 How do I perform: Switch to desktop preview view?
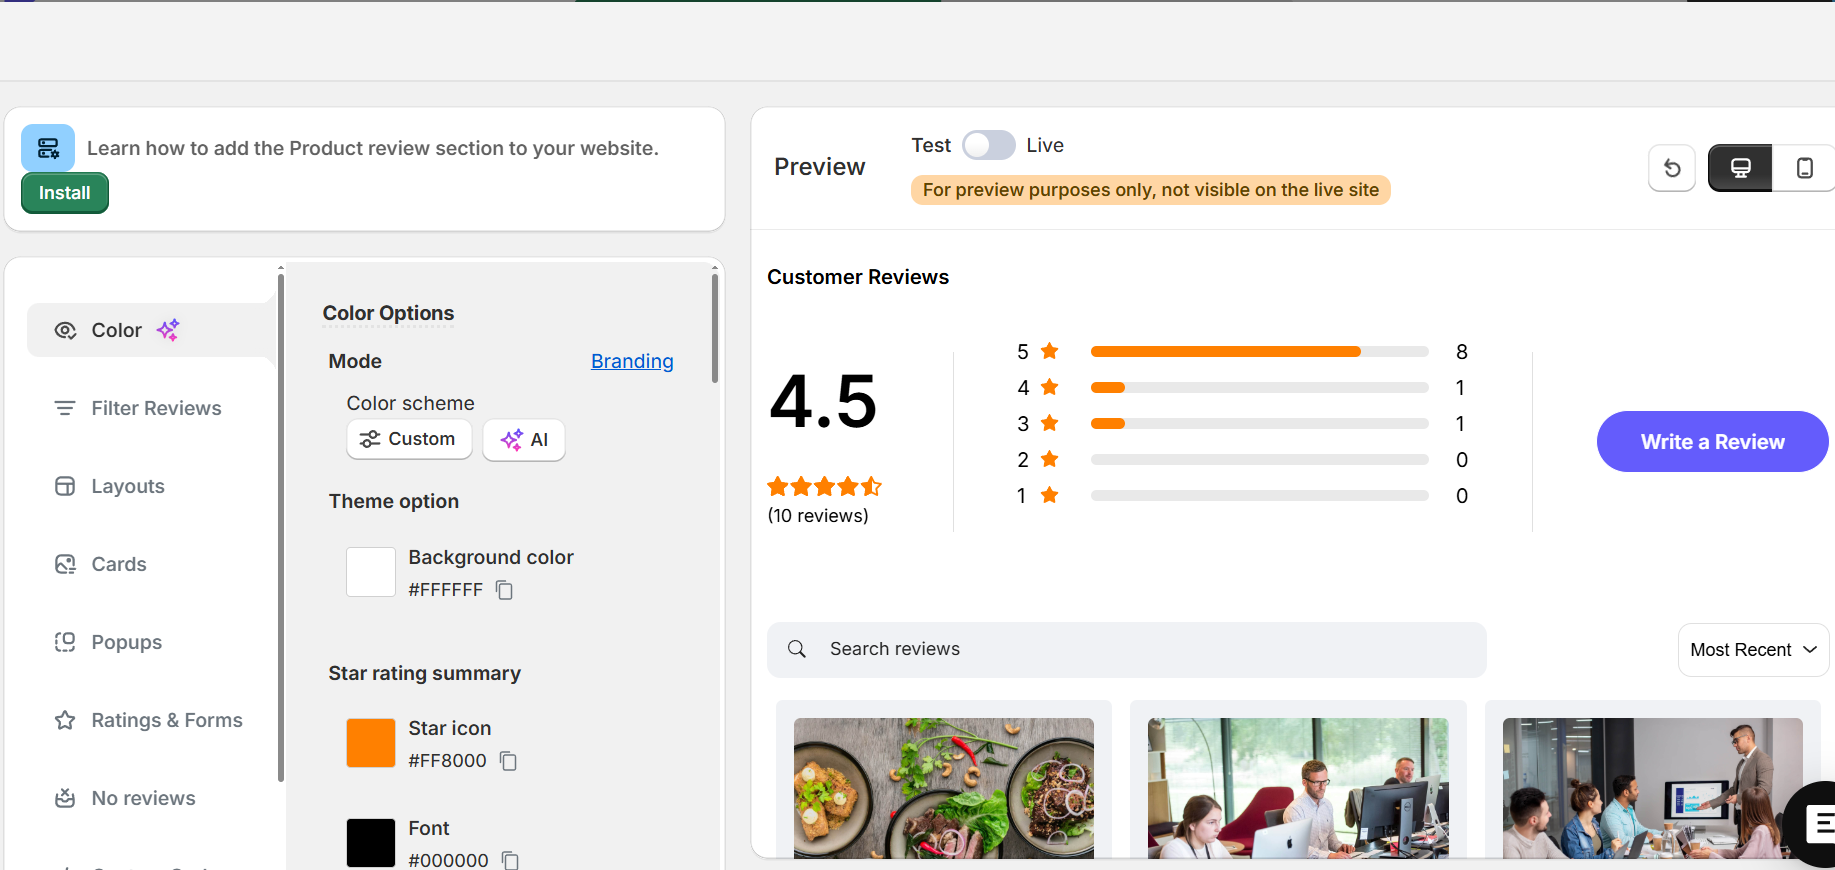pyautogui.click(x=1740, y=168)
